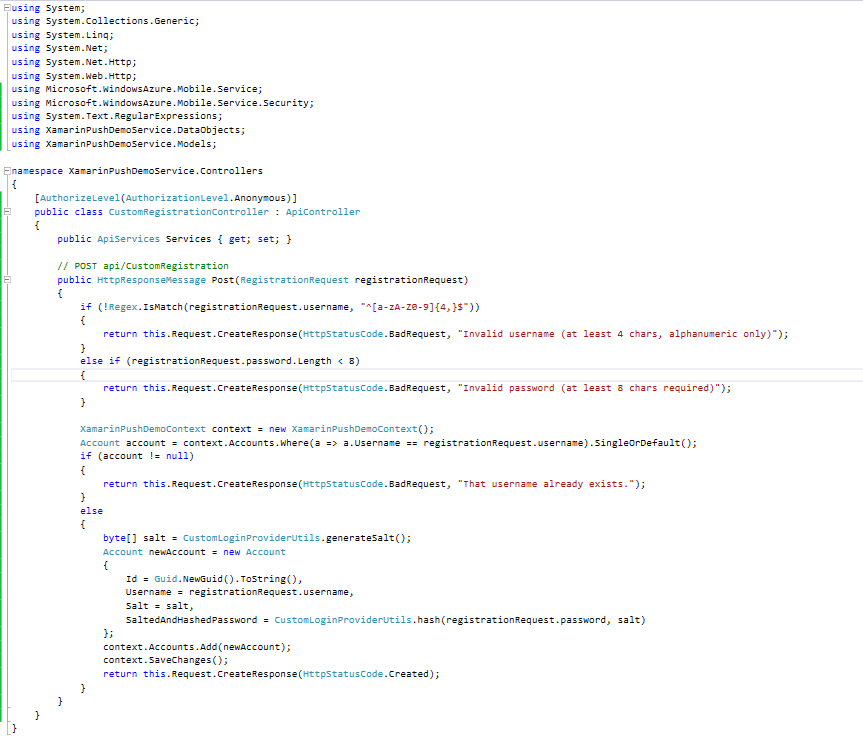The width and height of the screenshot is (863, 751).
Task: Click 'System.Text.RegularExpressions' in the usings
Action: click(x=131, y=116)
